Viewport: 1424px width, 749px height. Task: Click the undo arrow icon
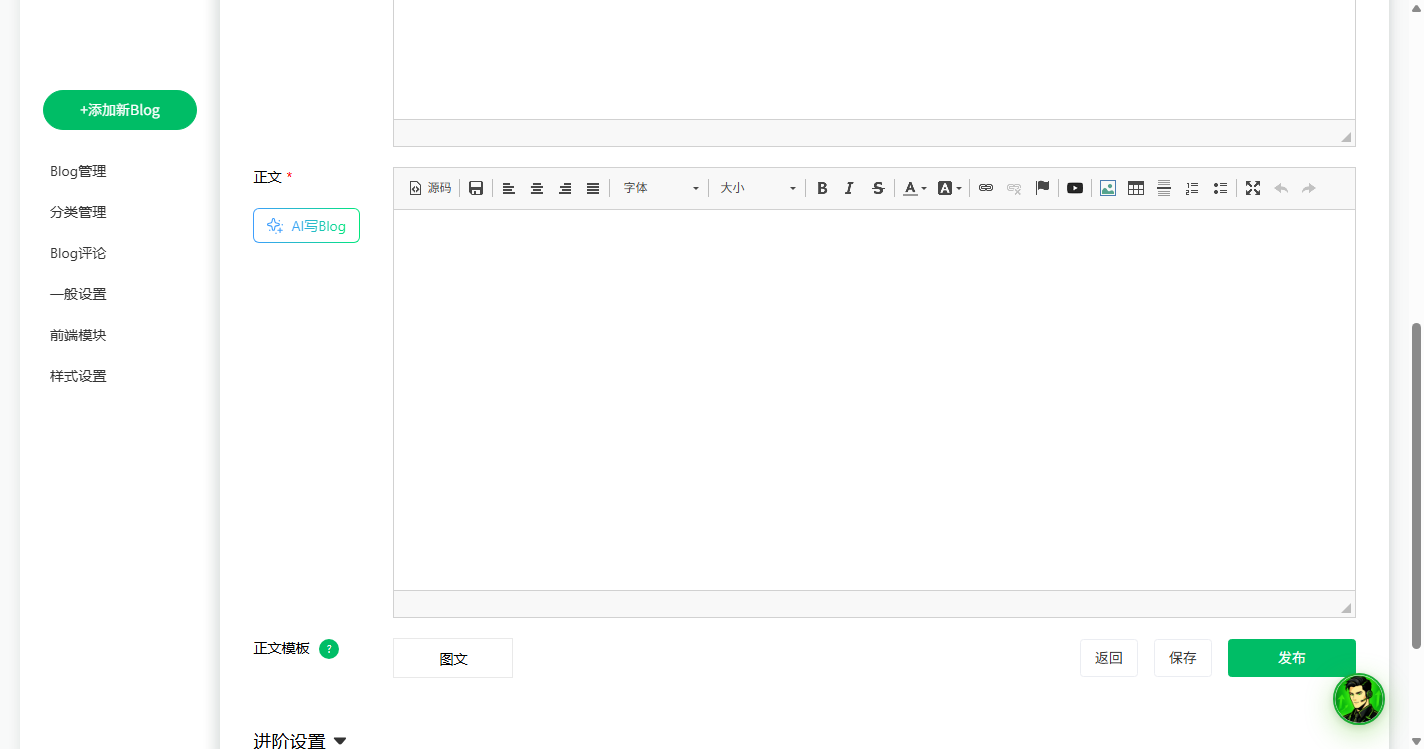pyautogui.click(x=1281, y=188)
